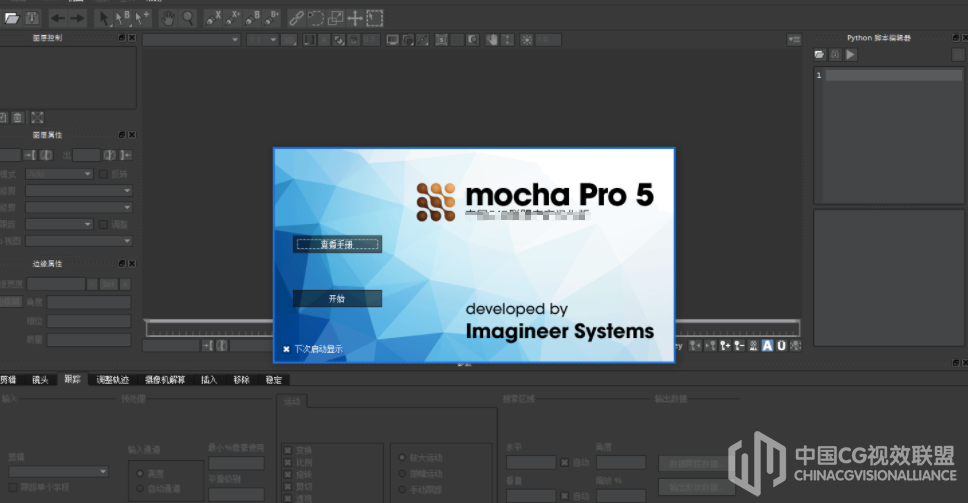Click the 平滑级别 input field
Viewport: 968px width, 503px height.
click(x=236, y=494)
